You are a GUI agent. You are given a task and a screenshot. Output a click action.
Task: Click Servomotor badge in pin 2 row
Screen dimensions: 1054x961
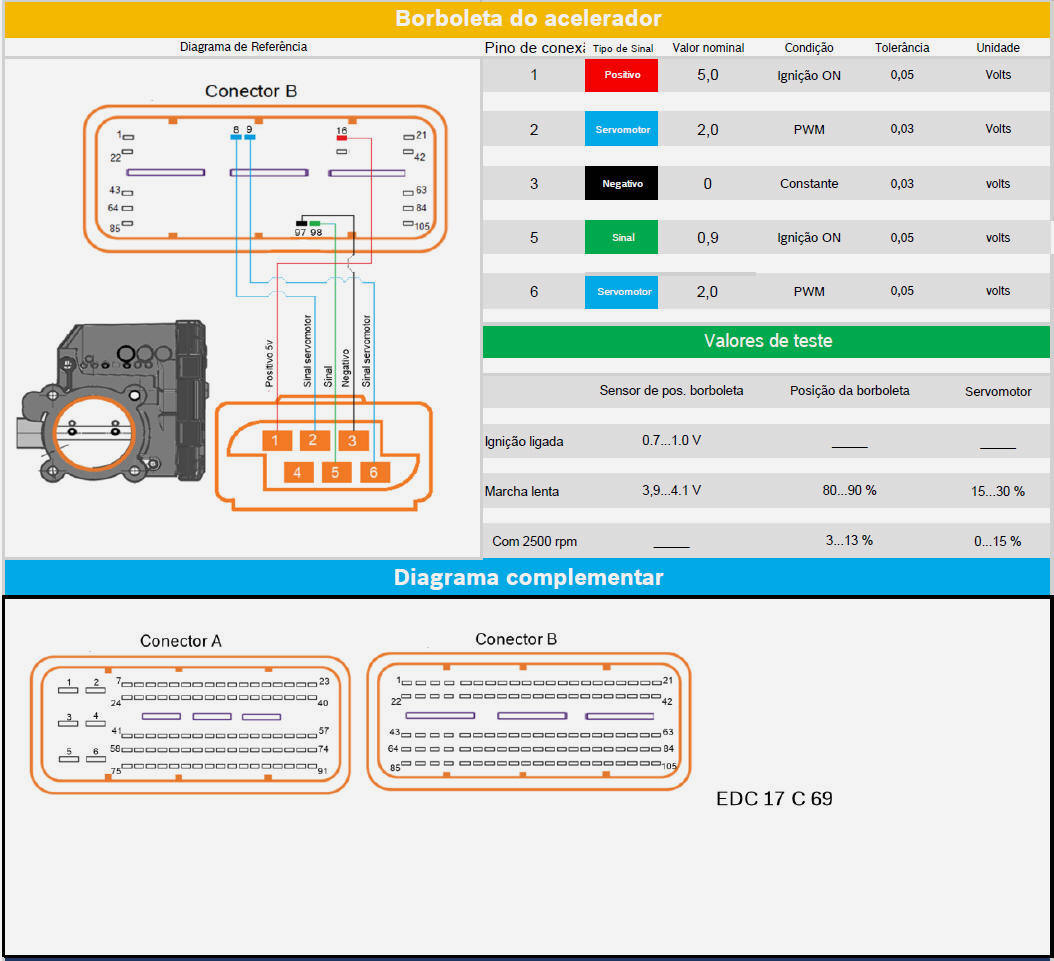click(x=621, y=129)
